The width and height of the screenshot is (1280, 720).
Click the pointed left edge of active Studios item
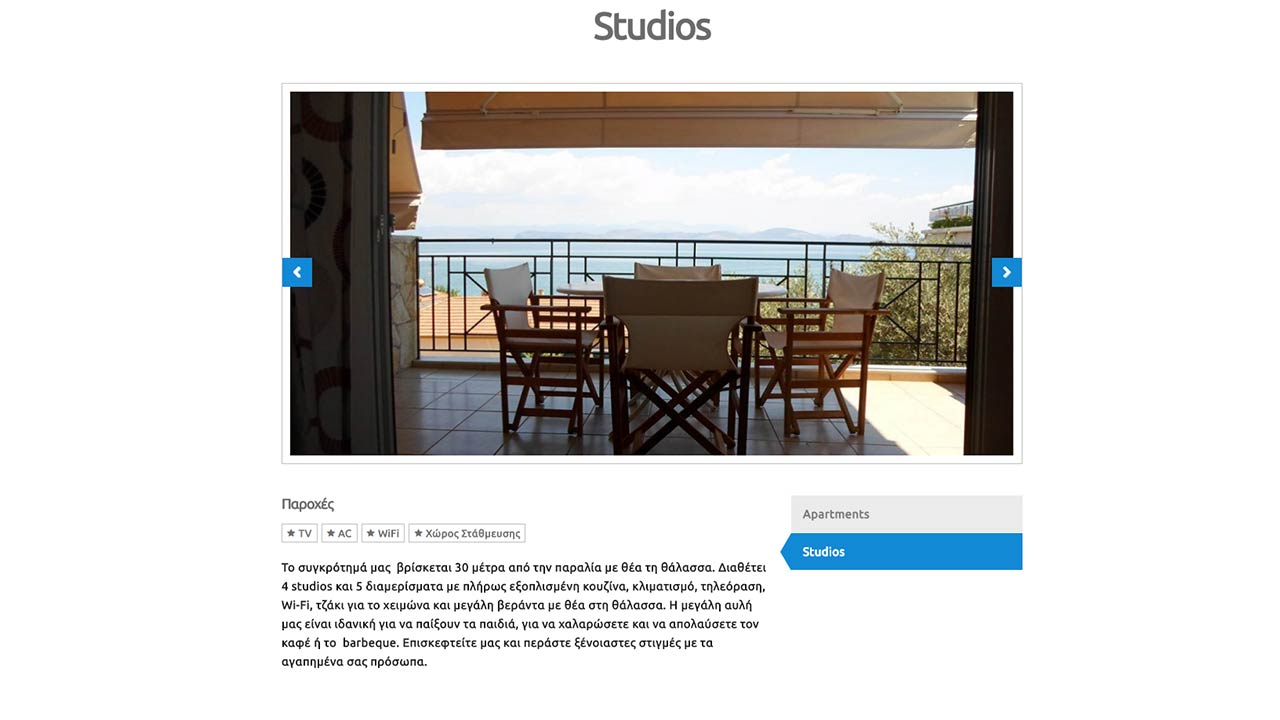786,552
